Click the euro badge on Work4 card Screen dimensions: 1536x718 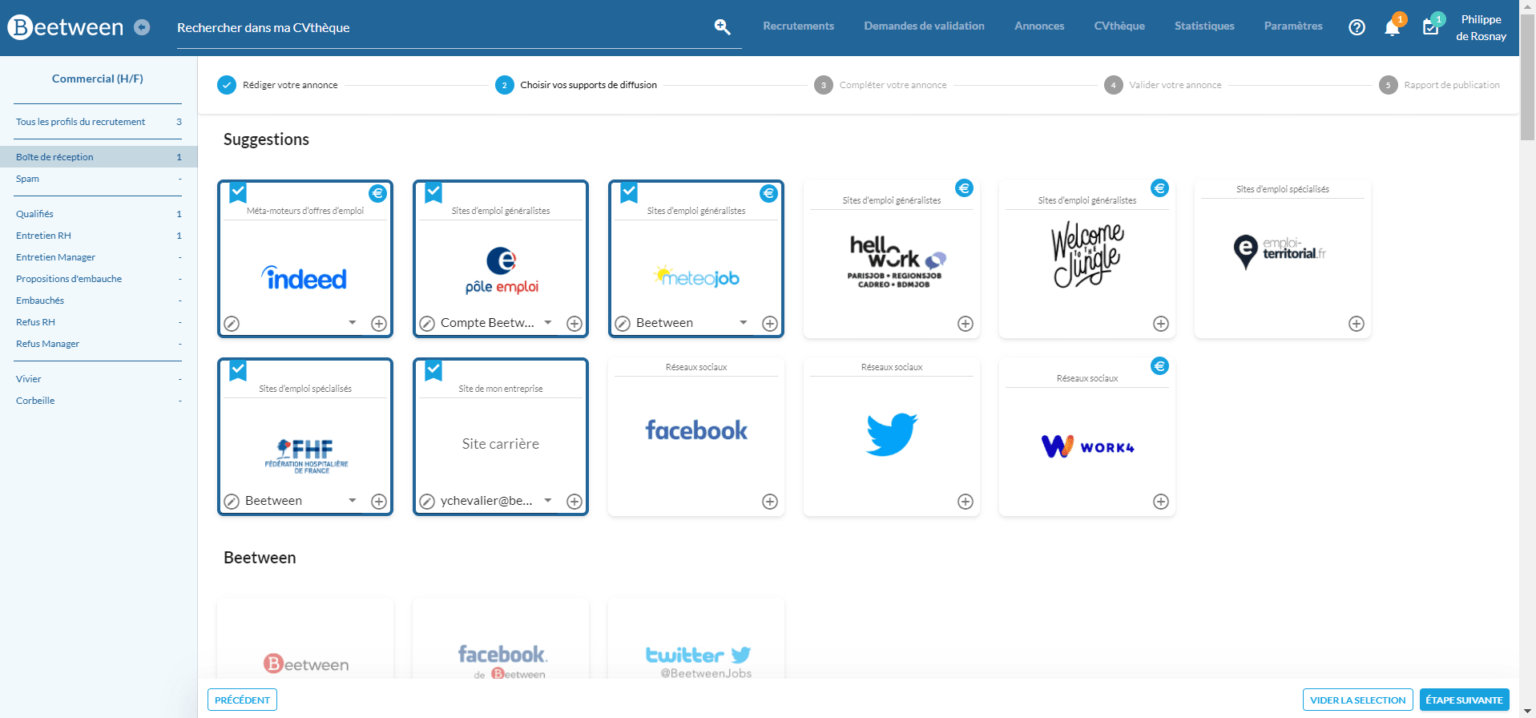click(x=1159, y=365)
